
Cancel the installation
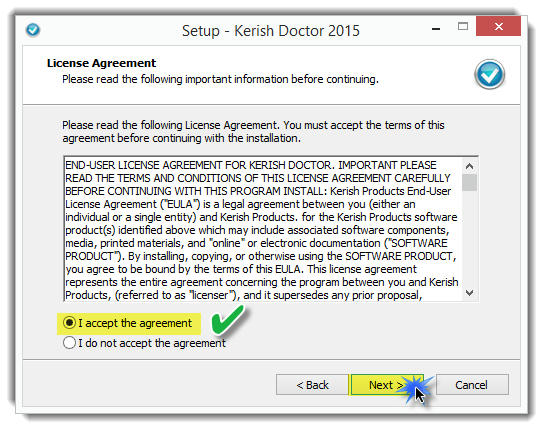pyautogui.click(x=472, y=385)
